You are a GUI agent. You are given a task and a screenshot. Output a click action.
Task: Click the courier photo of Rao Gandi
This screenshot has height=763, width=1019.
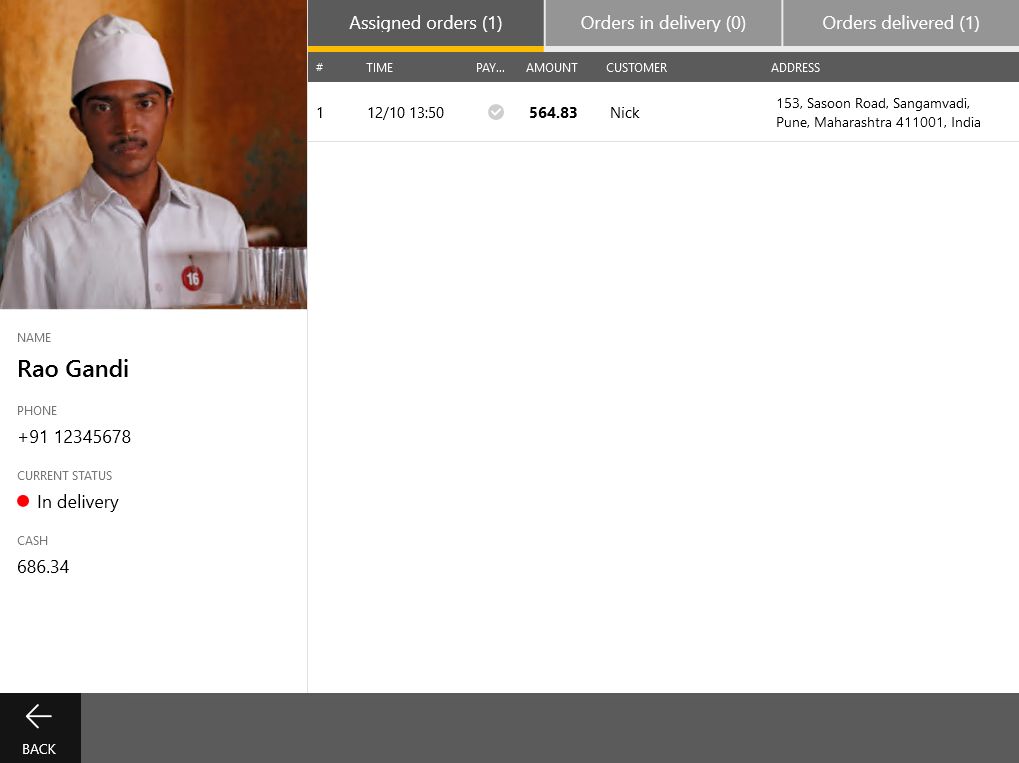pyautogui.click(x=153, y=154)
